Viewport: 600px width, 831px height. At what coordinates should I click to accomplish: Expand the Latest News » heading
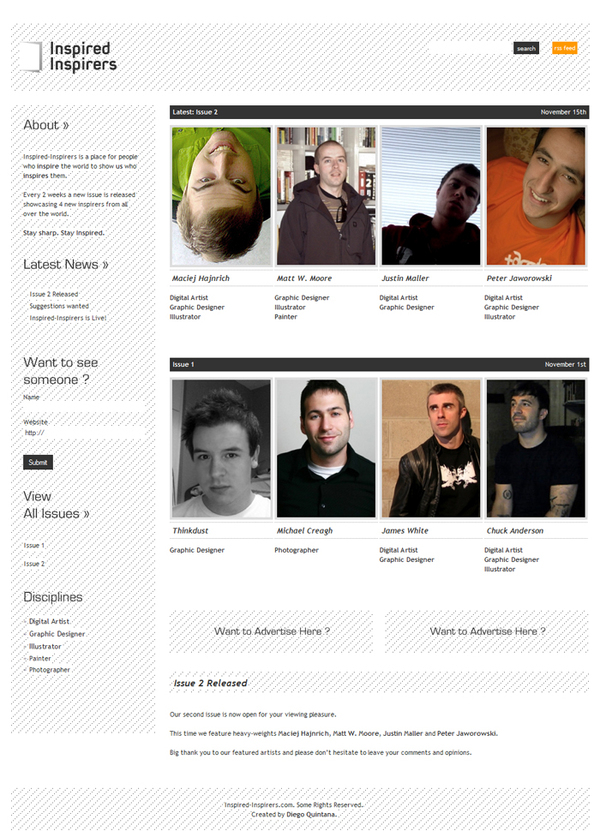click(66, 264)
